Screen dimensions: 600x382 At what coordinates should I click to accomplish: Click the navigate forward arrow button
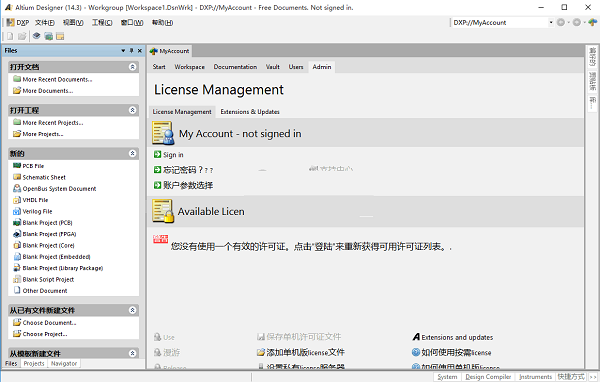click(577, 23)
